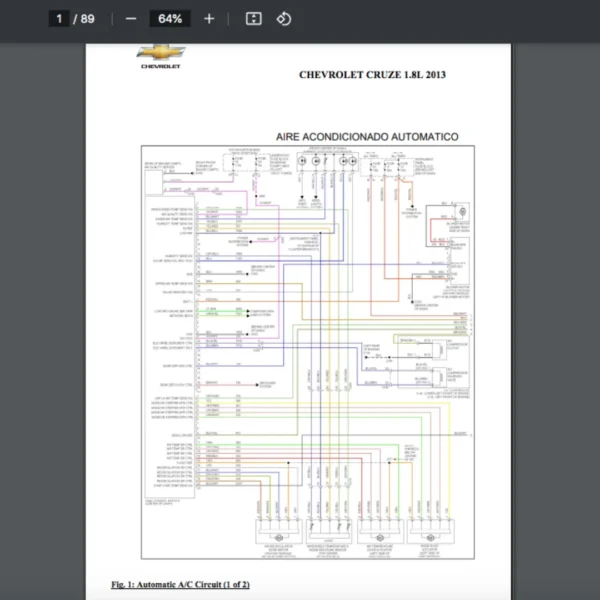Toggle the fit to page icon
600x600 pixels.
[253, 19]
